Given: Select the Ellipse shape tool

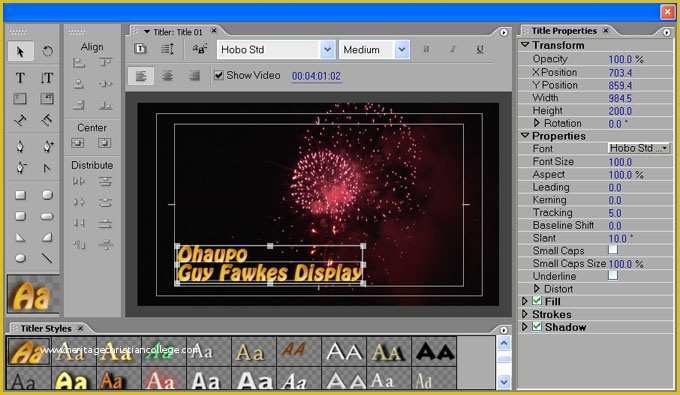Looking at the screenshot, I should click(x=20, y=258).
